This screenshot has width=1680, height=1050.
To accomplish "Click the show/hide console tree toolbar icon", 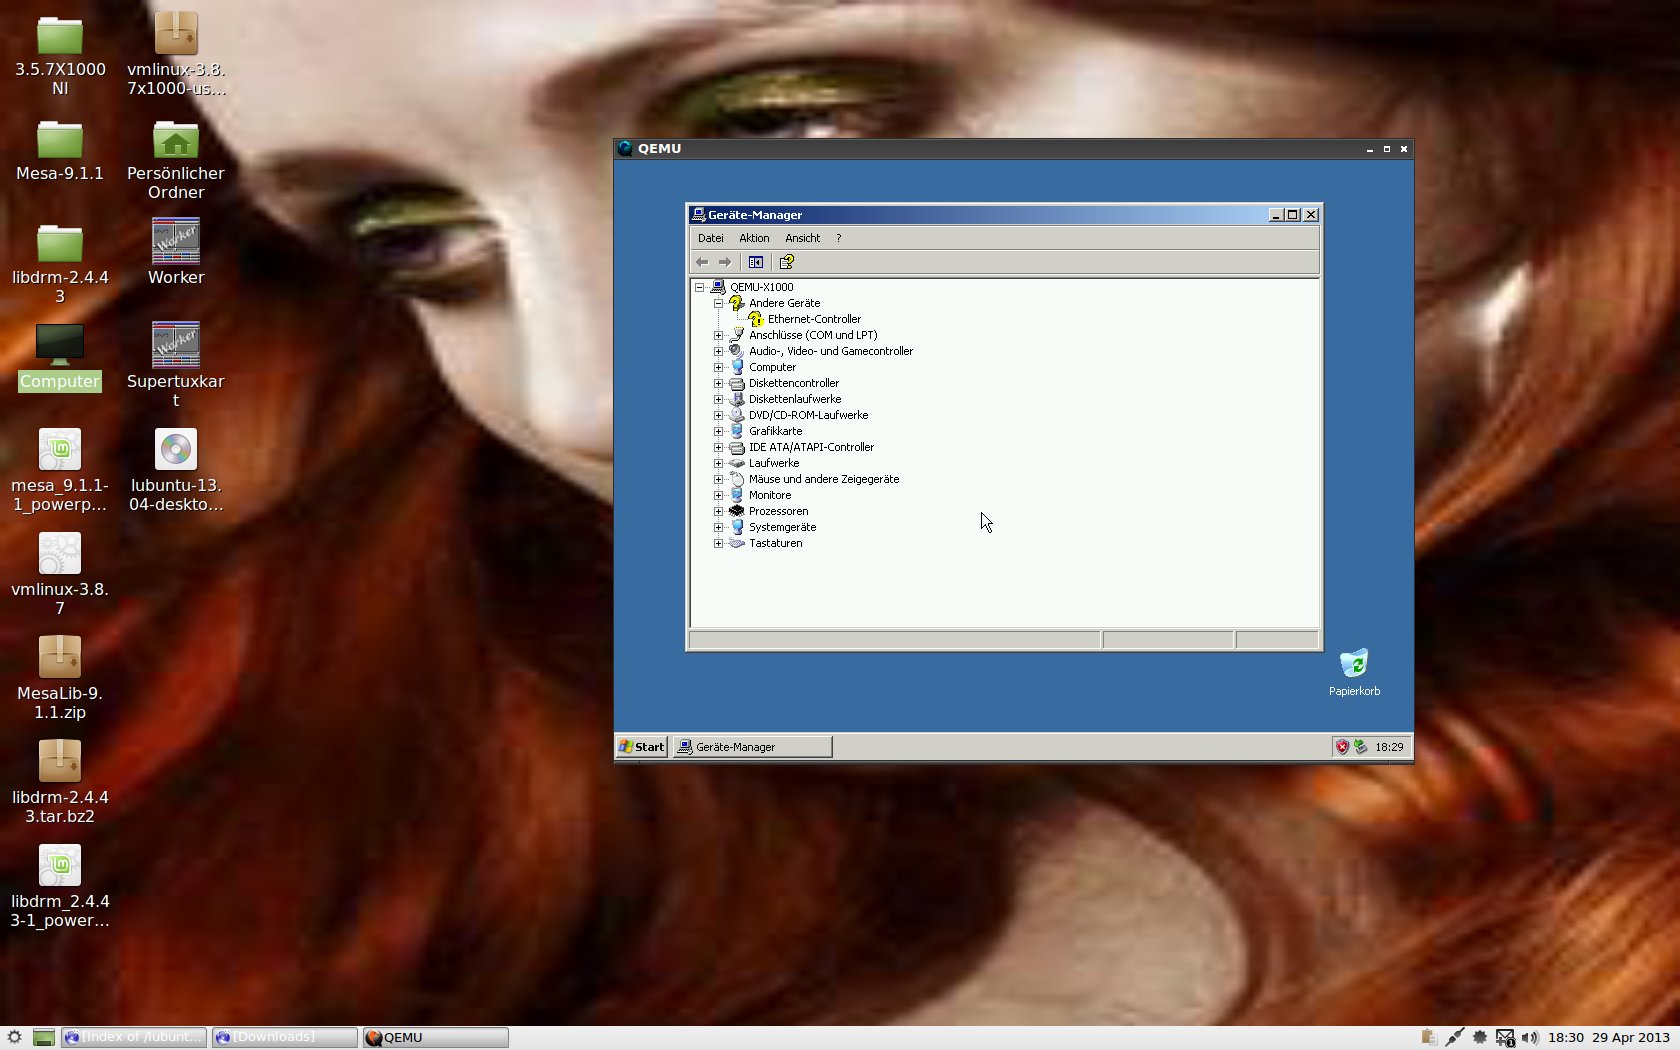I will [x=756, y=262].
